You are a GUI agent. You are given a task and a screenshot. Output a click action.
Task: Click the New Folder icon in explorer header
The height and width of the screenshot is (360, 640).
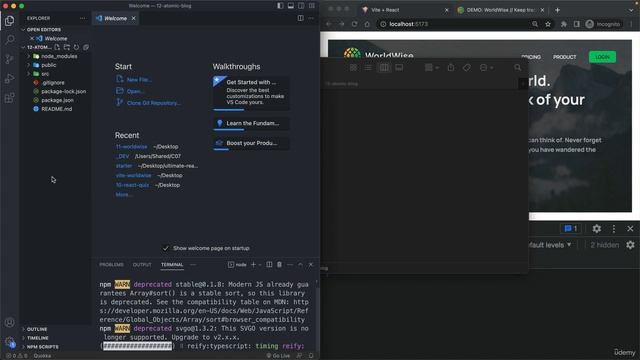[x=67, y=47]
